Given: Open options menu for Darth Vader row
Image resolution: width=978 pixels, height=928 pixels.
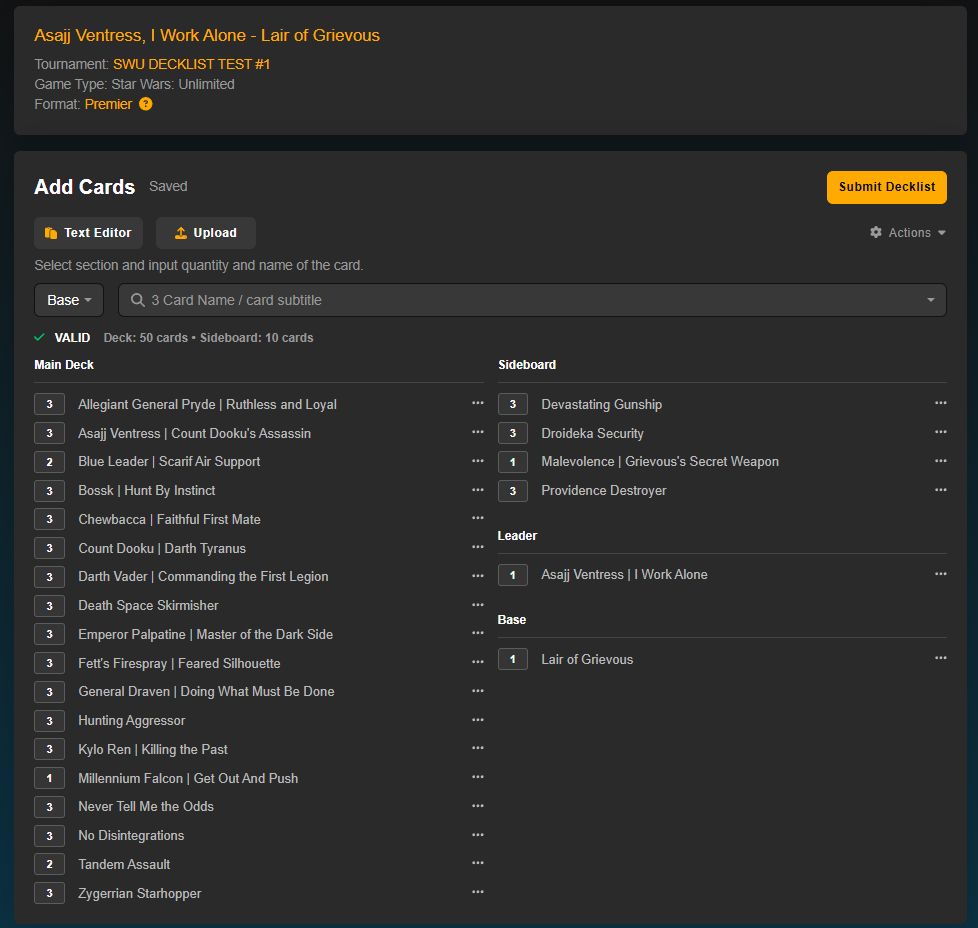Looking at the screenshot, I should coord(478,576).
